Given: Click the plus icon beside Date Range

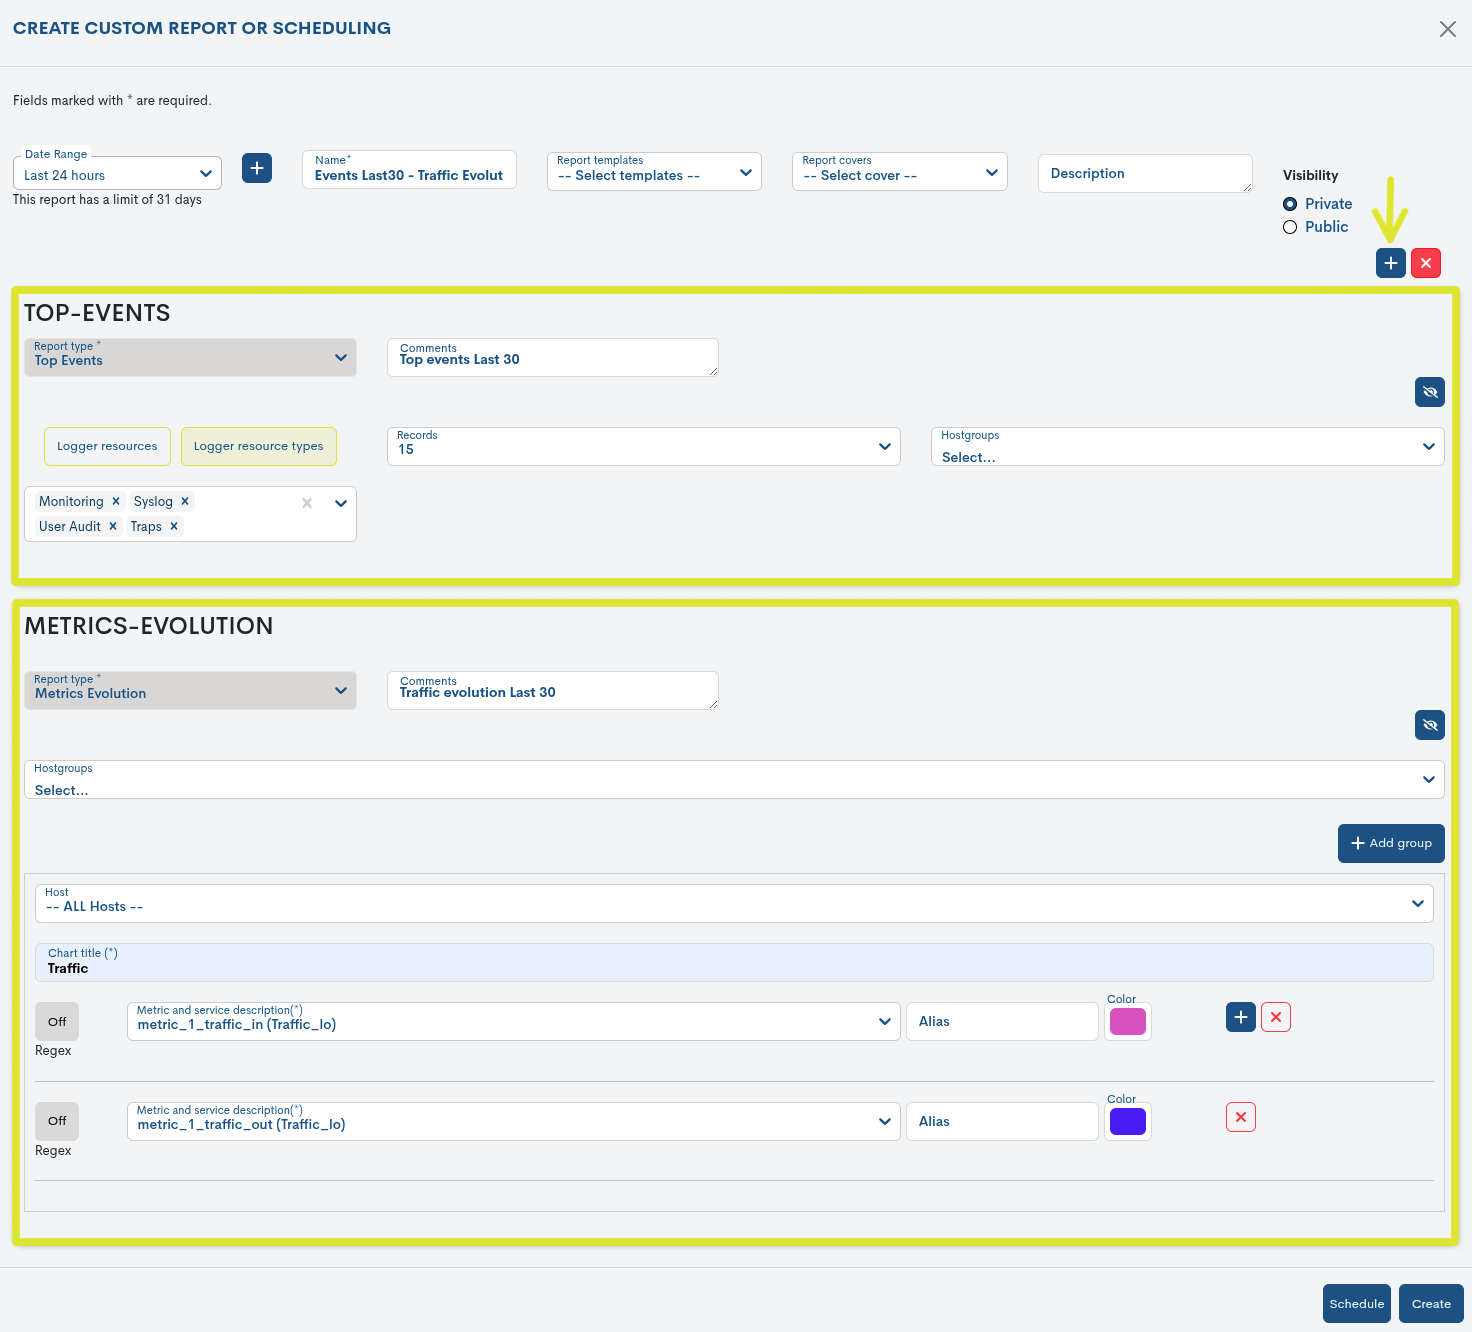Looking at the screenshot, I should [x=257, y=168].
